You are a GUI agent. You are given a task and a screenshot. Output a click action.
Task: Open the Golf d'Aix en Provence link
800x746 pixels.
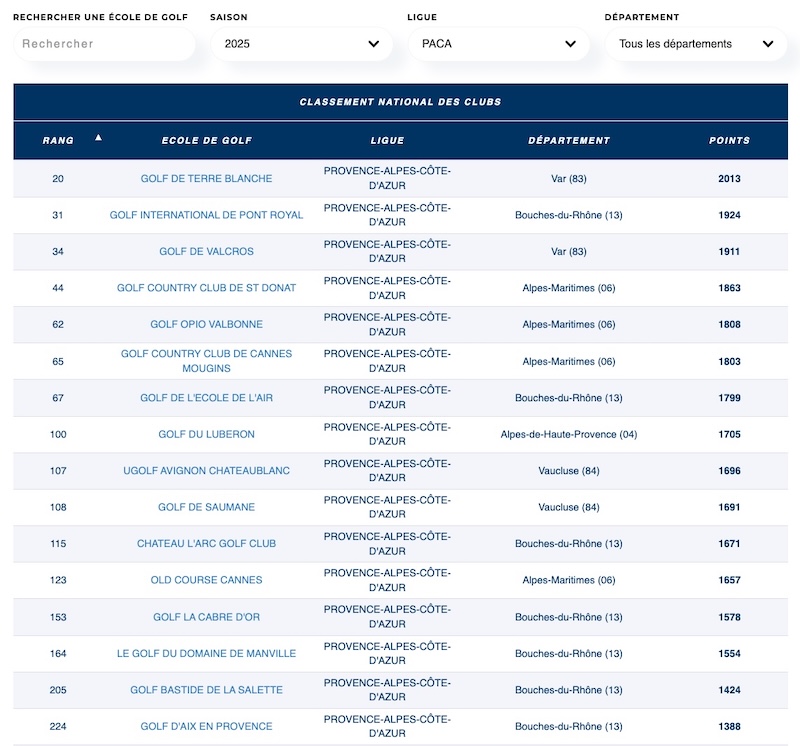(207, 726)
